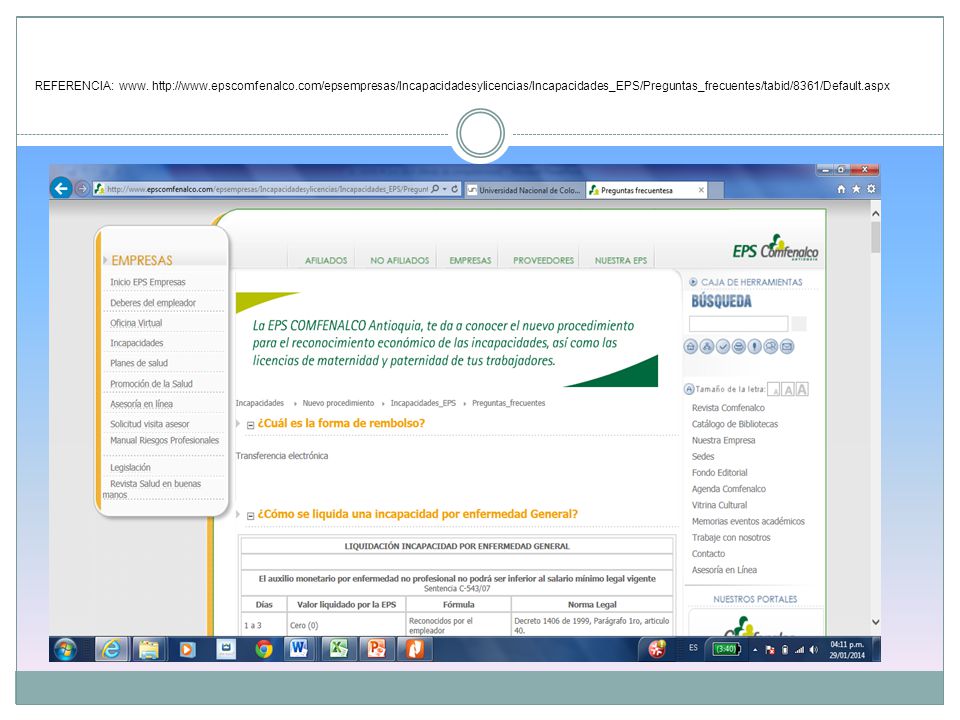Image resolution: width=960 pixels, height=720 pixels.
Task: Open Fondo Editorial link
Action: [719, 473]
